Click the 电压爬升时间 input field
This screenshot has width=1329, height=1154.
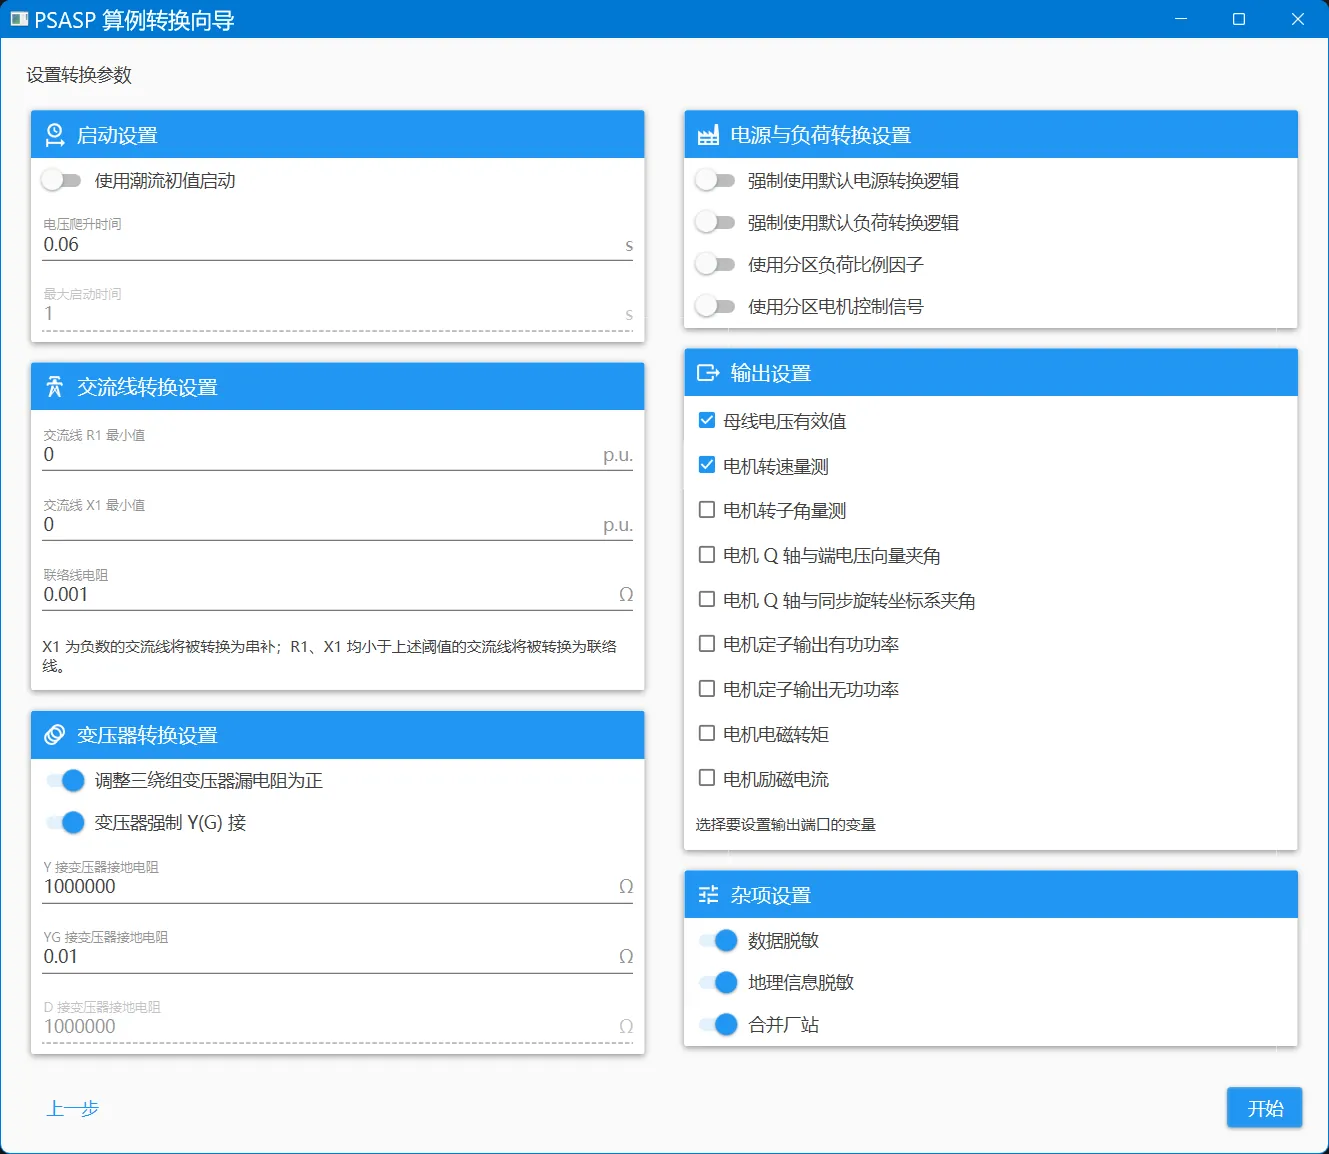tap(338, 239)
